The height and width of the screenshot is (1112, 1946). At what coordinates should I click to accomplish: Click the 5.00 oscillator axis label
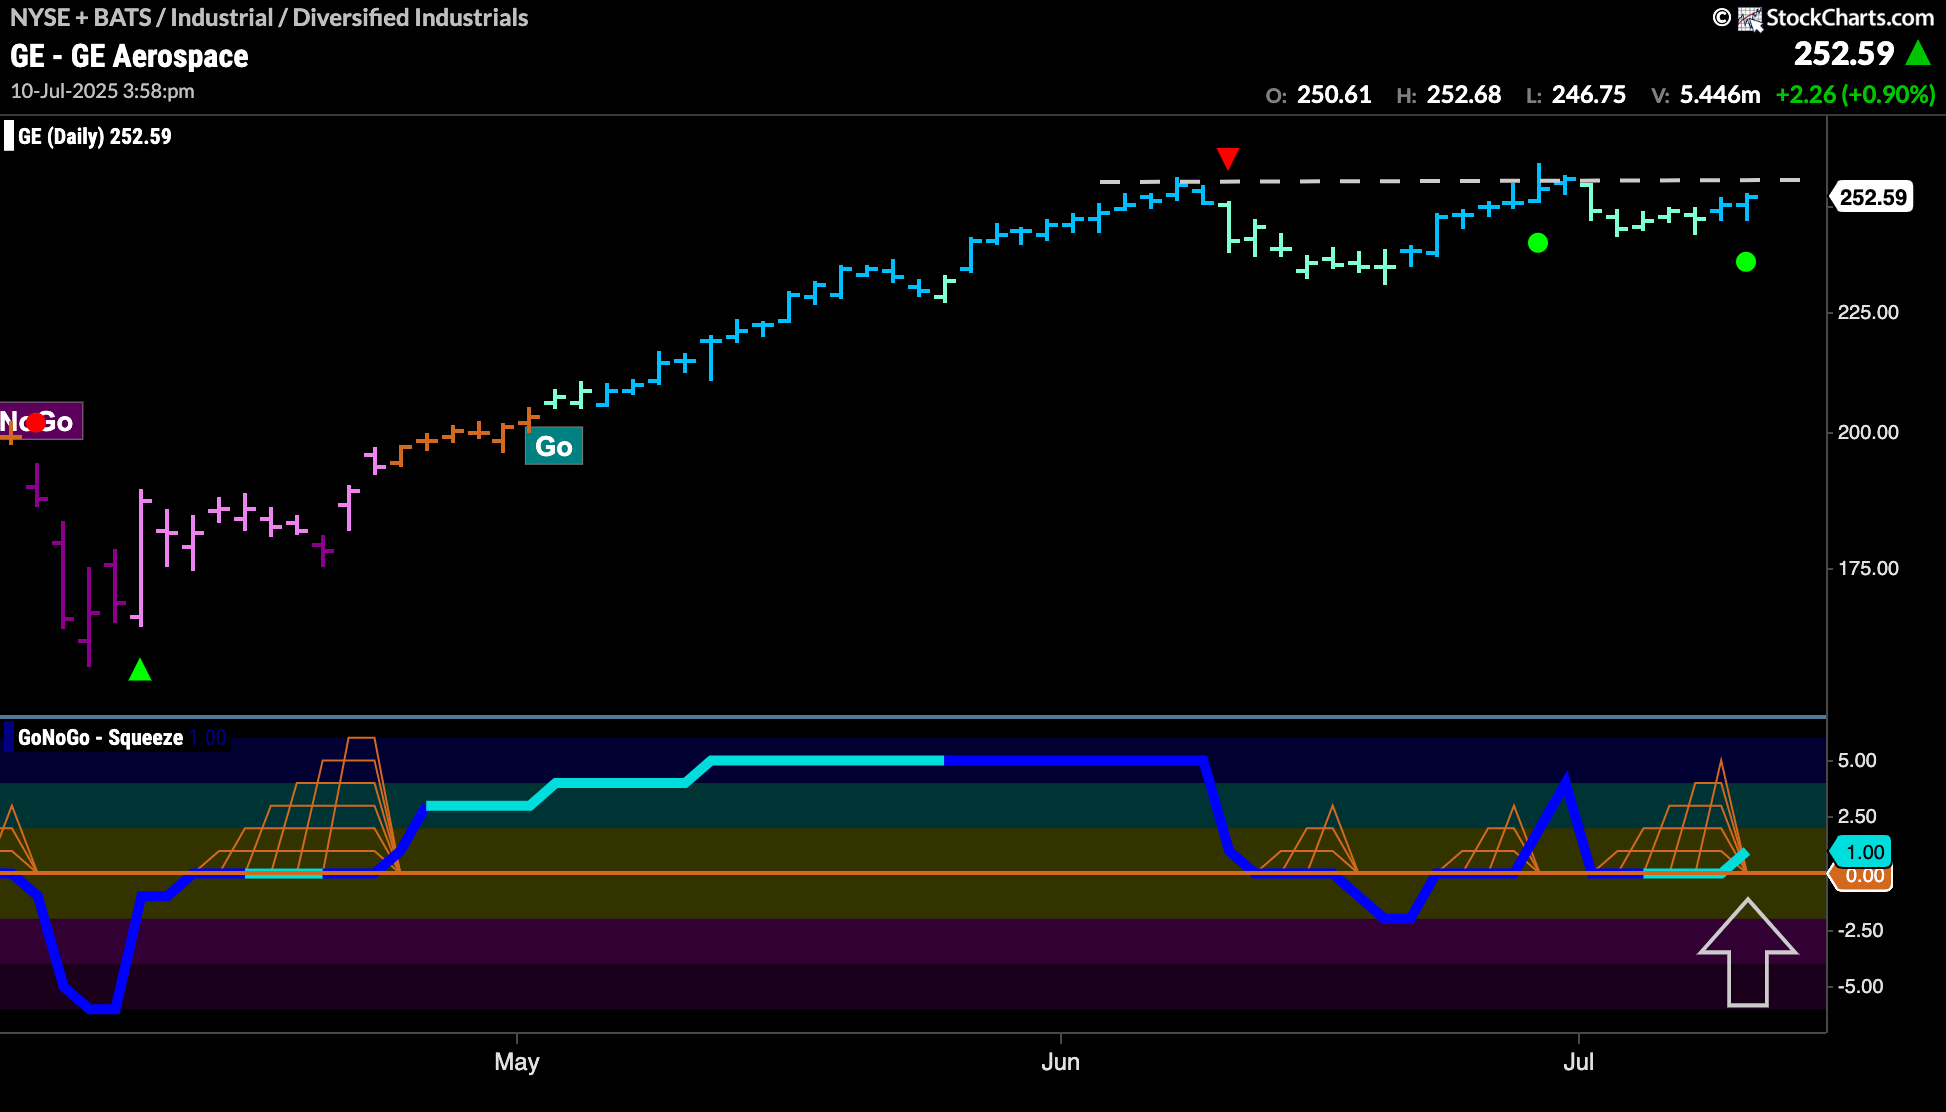point(1857,760)
